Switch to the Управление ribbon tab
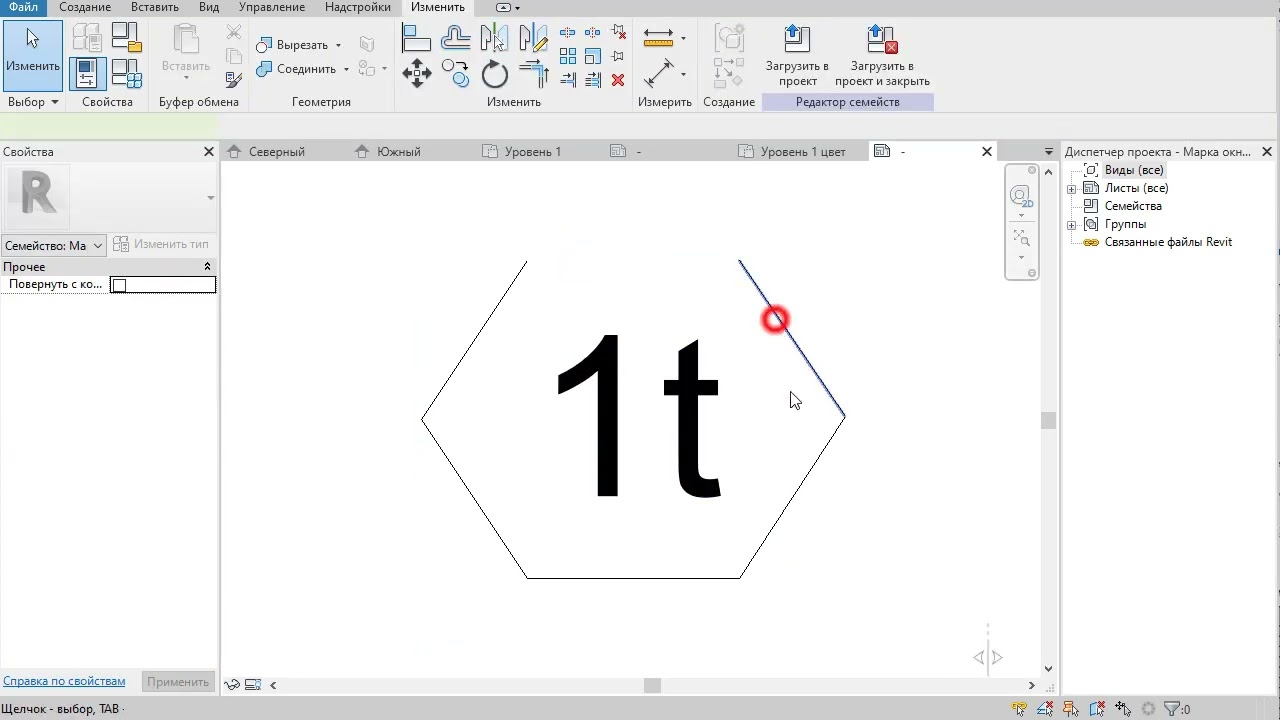Viewport: 1280px width, 720px height. pyautogui.click(x=272, y=7)
